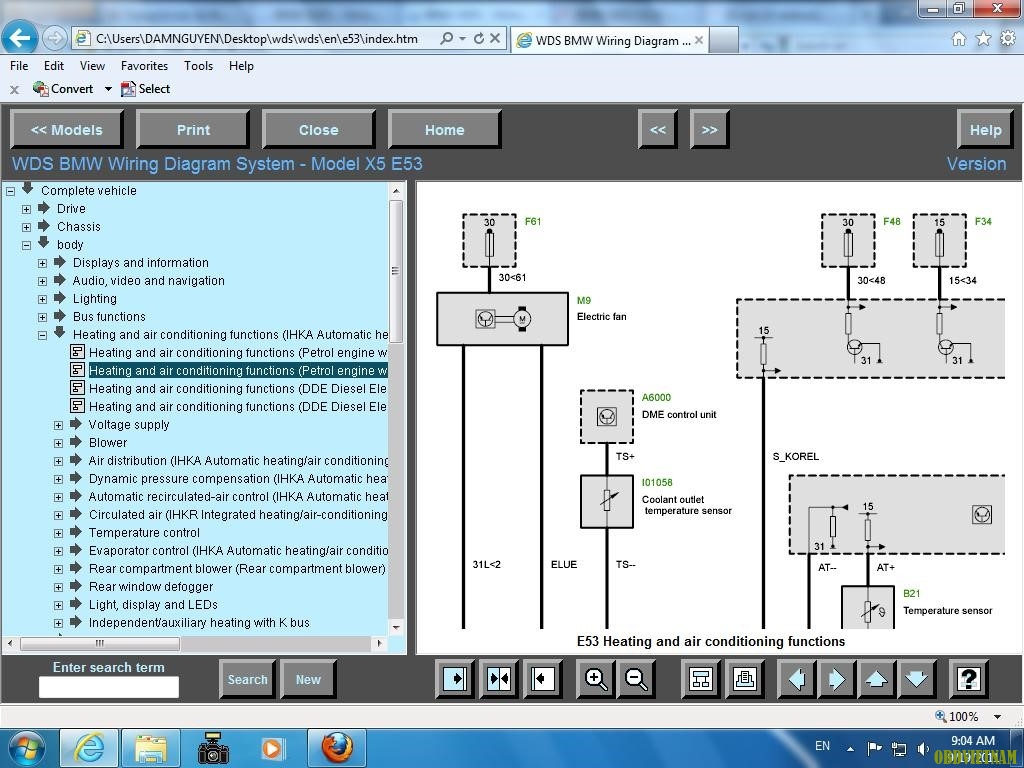Open Internet Explorer from the taskbar
The height and width of the screenshot is (768, 1024).
(89, 748)
